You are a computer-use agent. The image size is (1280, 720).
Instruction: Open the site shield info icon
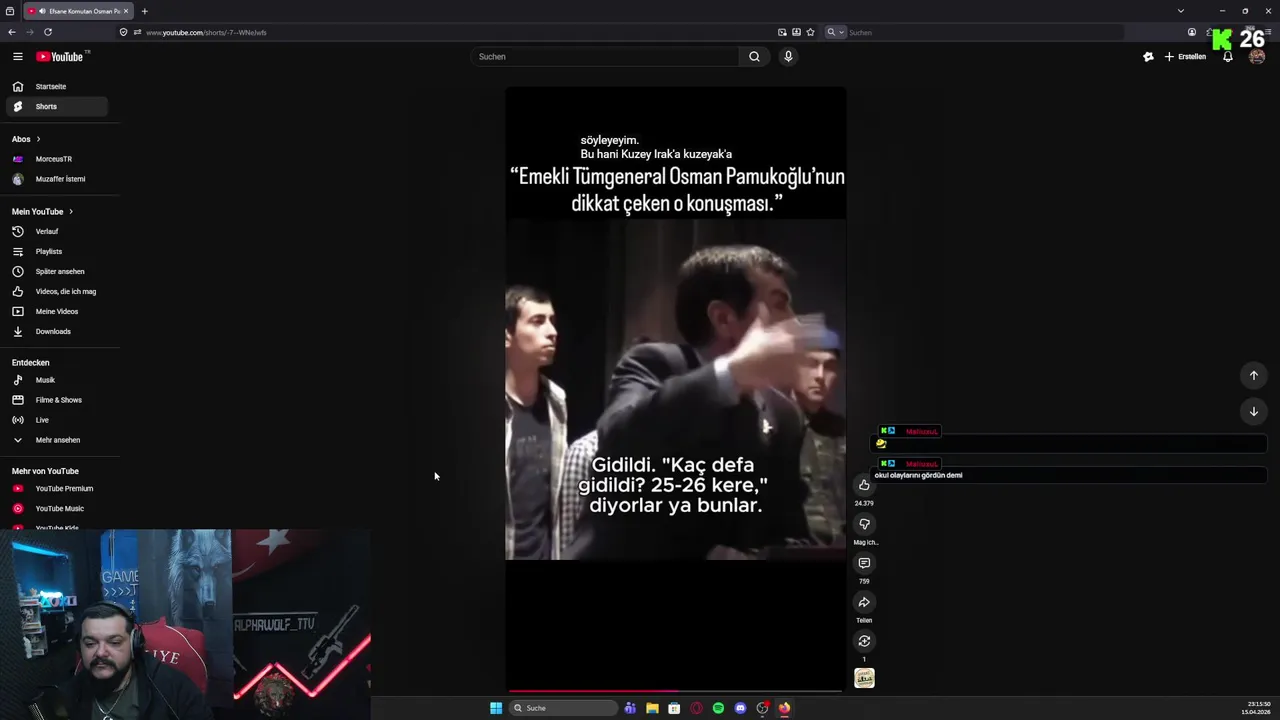(x=124, y=32)
